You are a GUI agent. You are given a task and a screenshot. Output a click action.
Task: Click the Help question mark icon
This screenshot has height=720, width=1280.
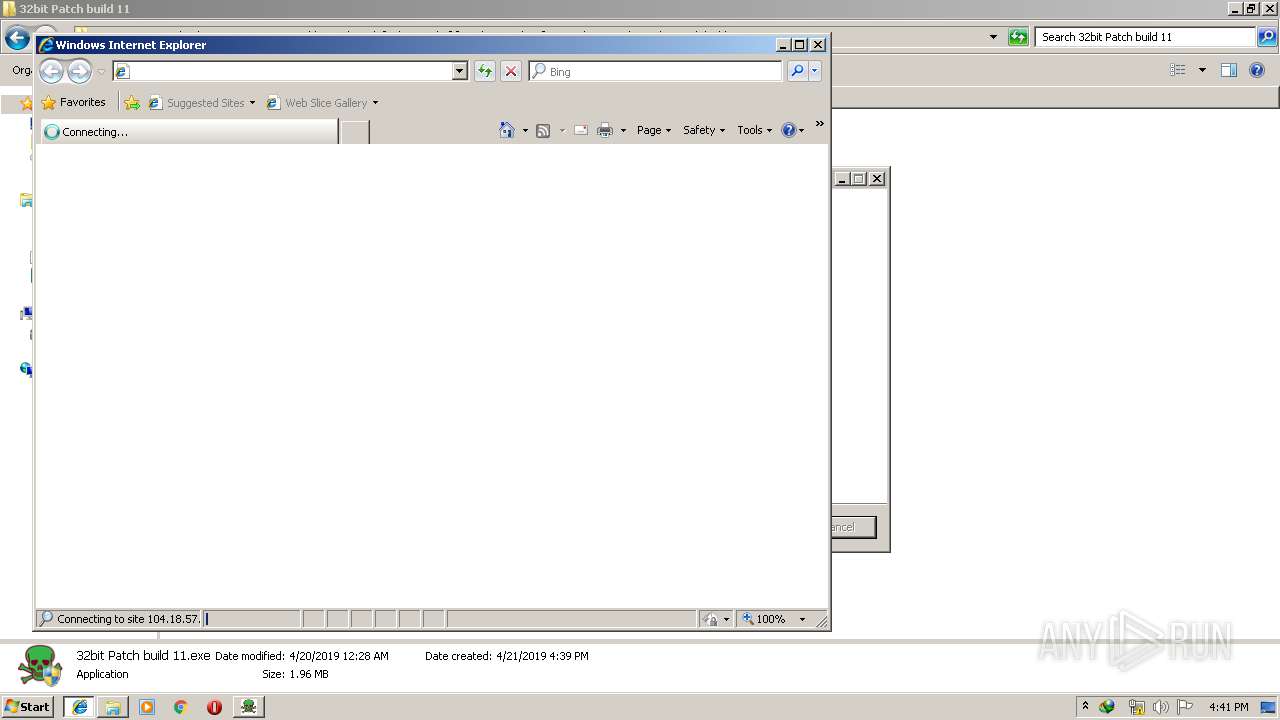point(789,130)
